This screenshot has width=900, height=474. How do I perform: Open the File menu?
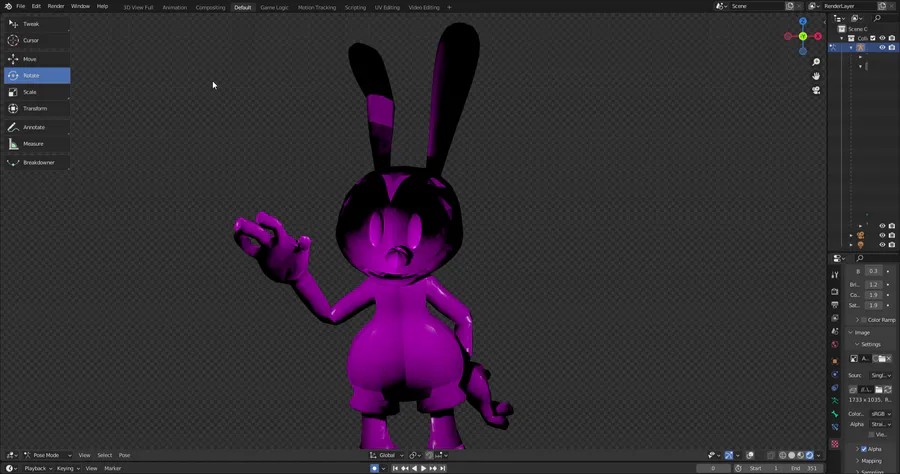21,6
